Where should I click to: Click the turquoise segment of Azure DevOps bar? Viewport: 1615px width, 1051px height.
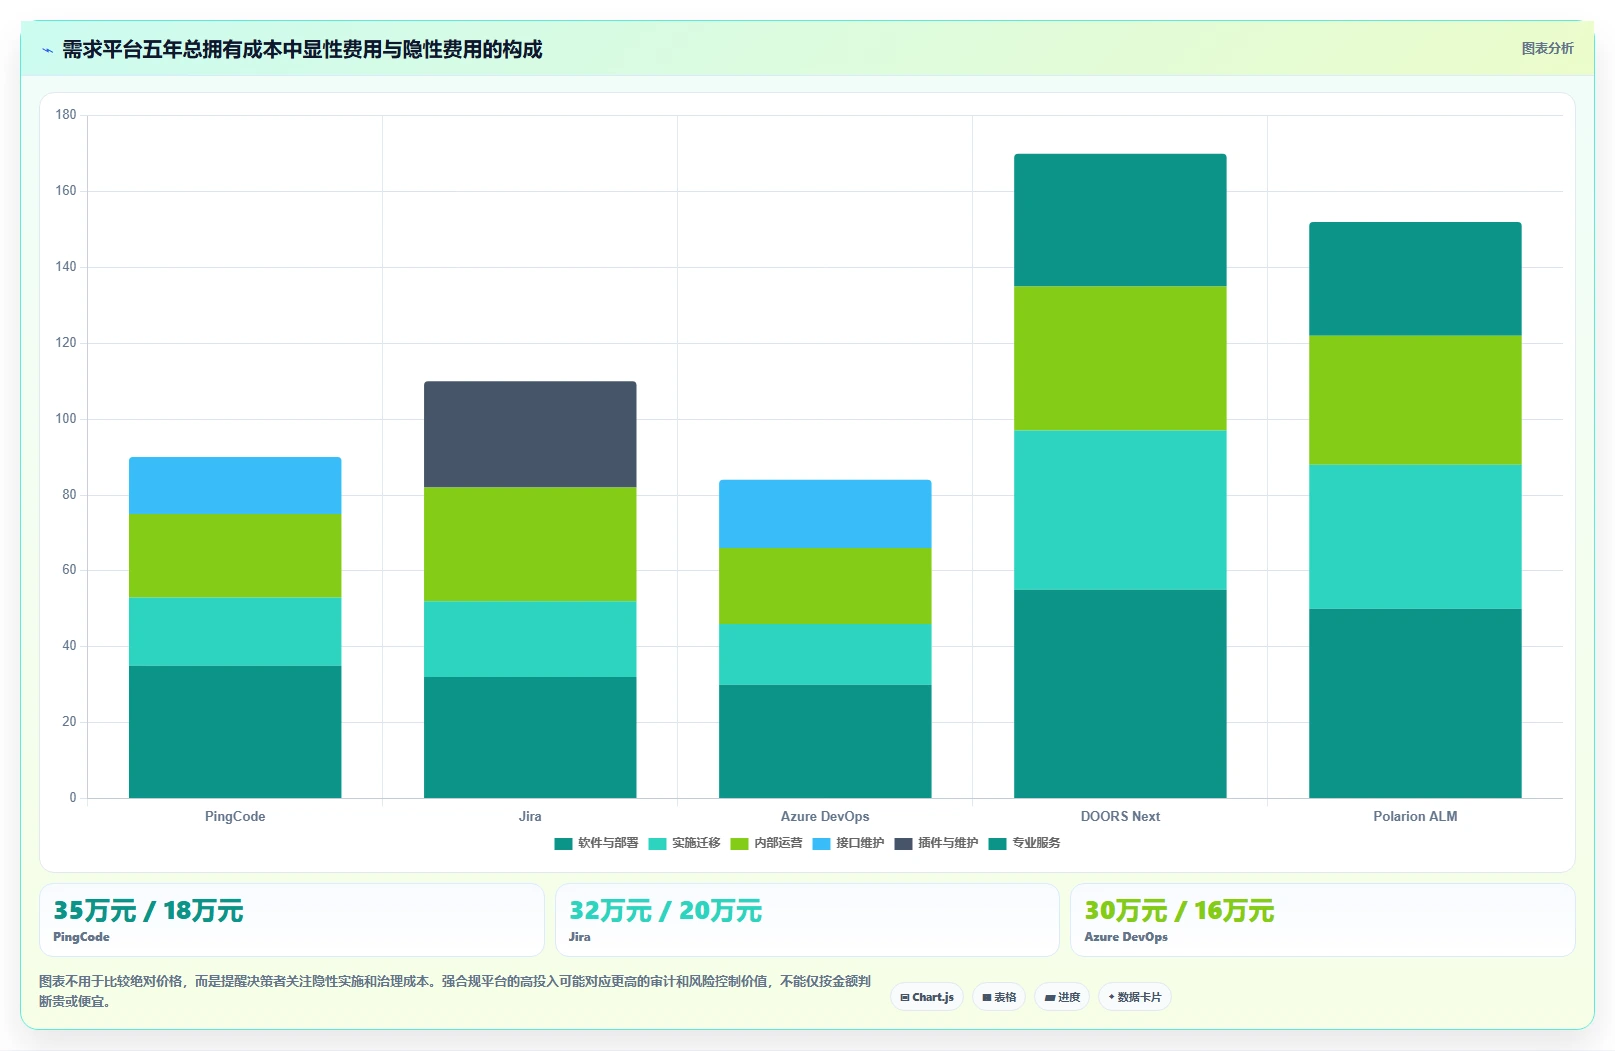coord(825,654)
